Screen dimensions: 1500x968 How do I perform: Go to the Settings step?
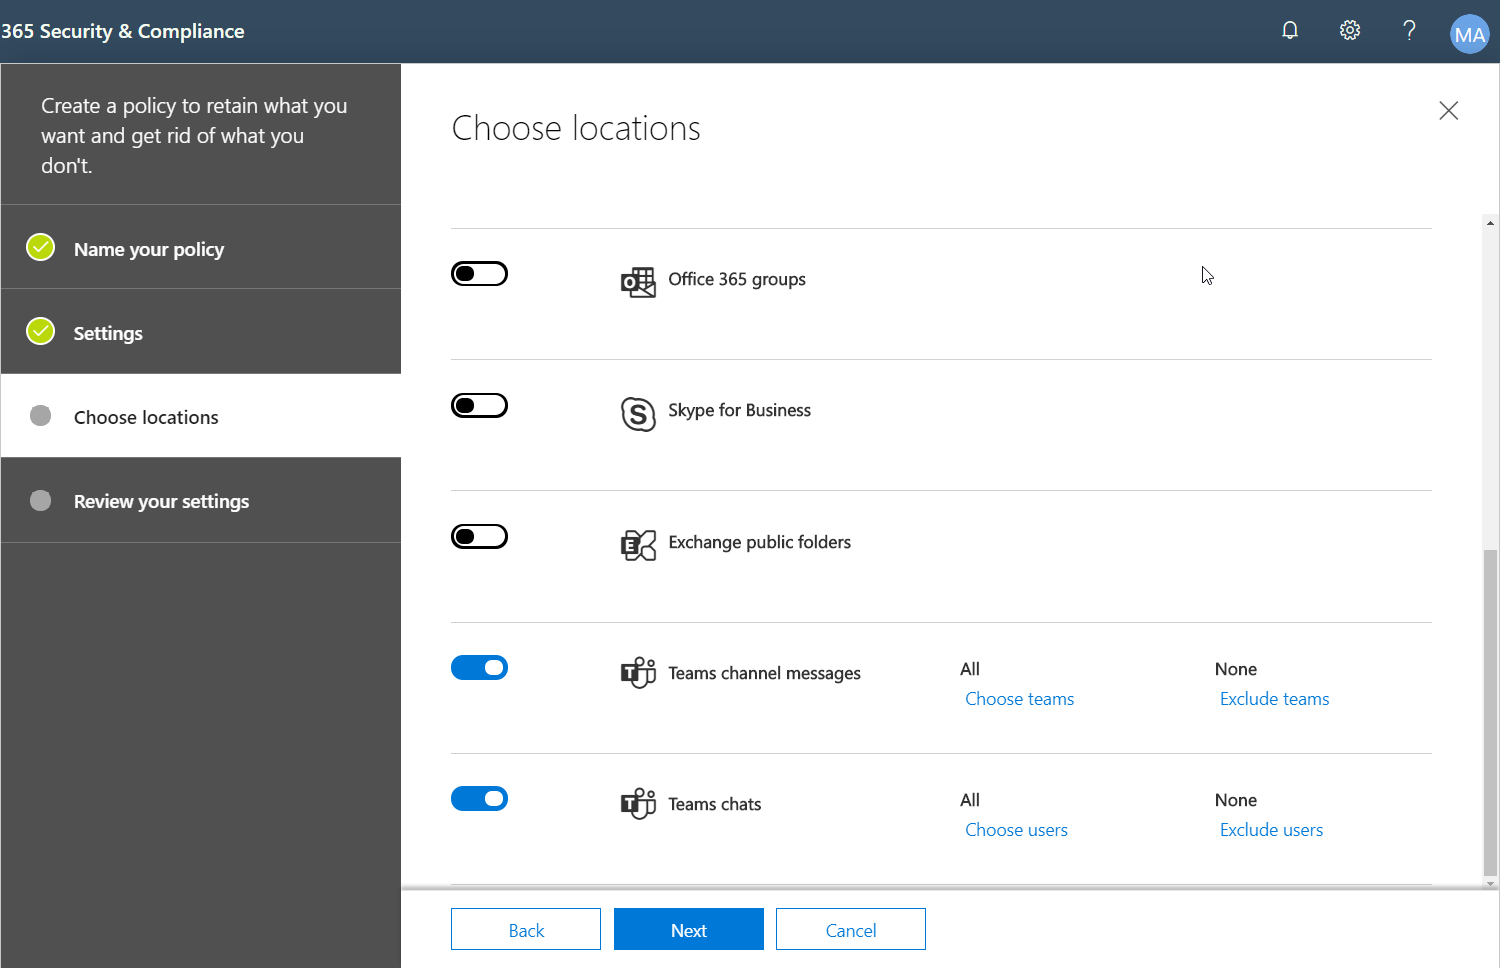(201, 331)
